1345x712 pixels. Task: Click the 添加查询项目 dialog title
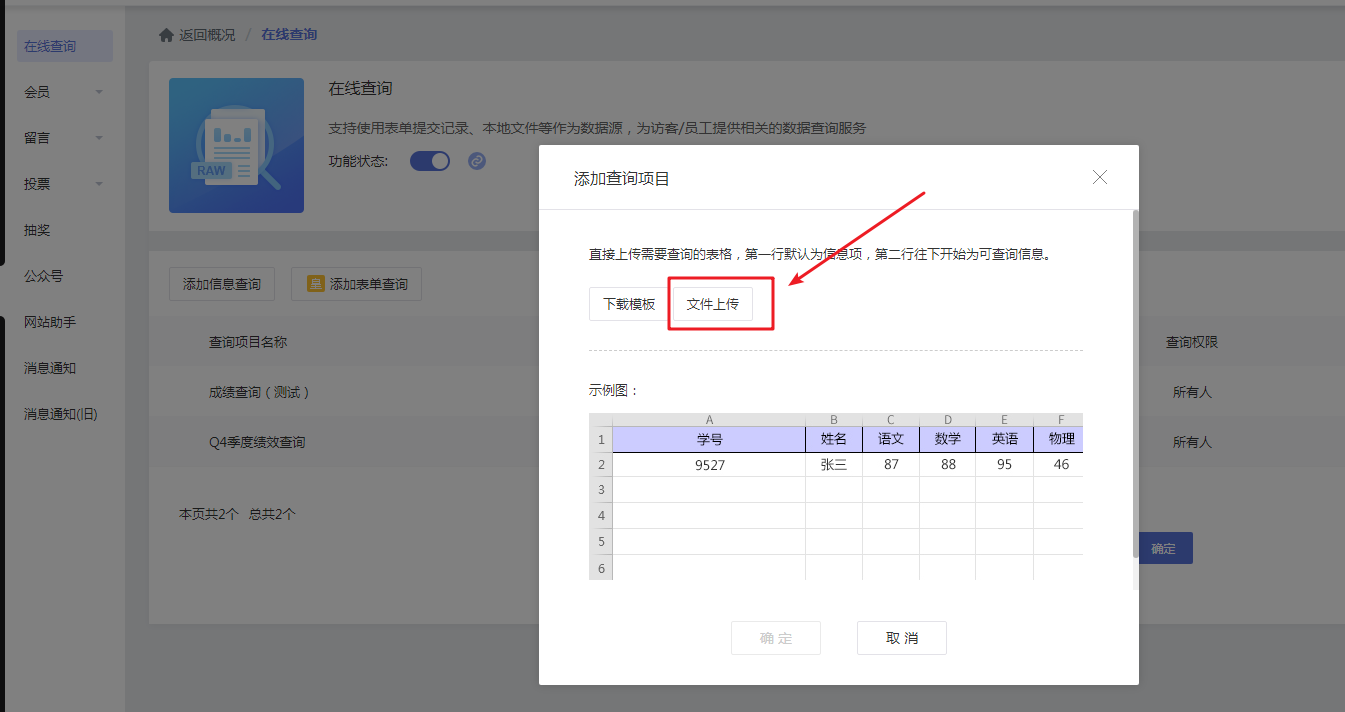point(622,179)
